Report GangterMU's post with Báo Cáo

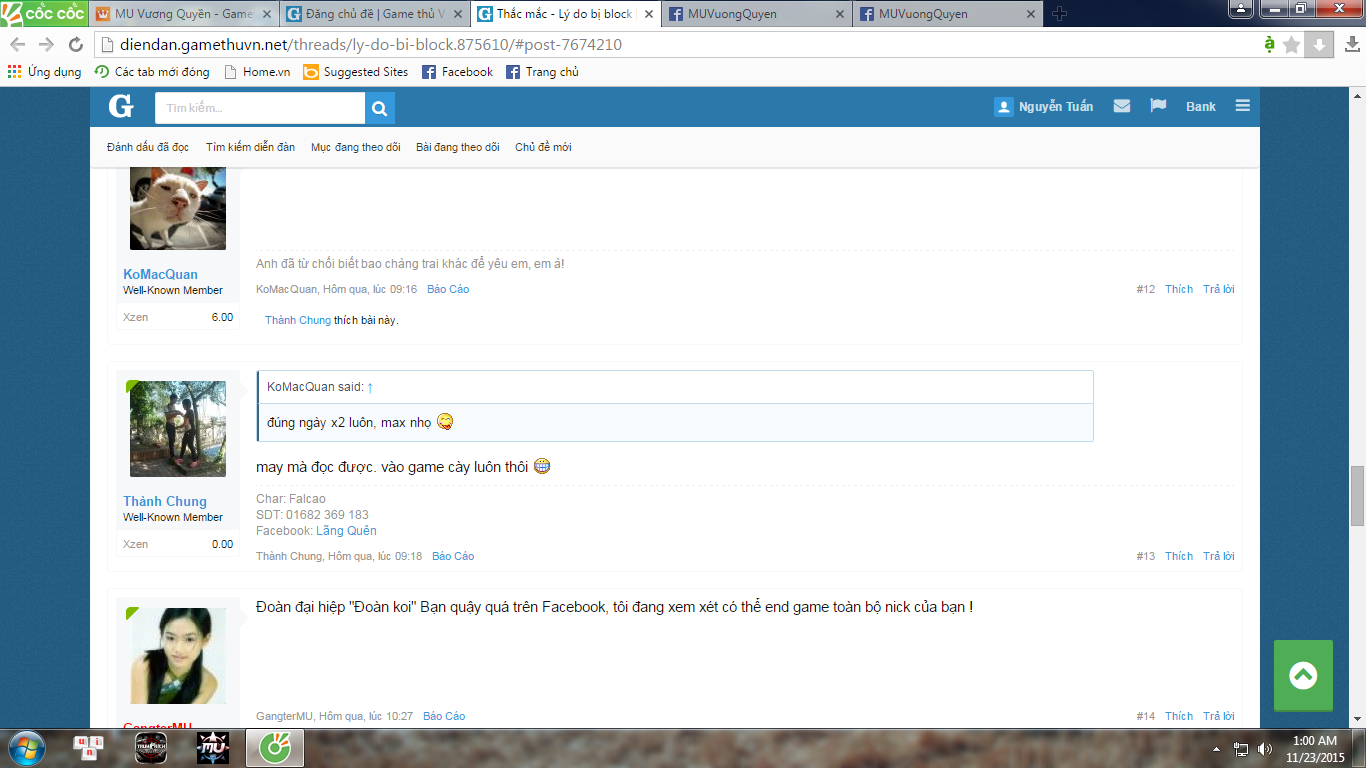point(444,716)
